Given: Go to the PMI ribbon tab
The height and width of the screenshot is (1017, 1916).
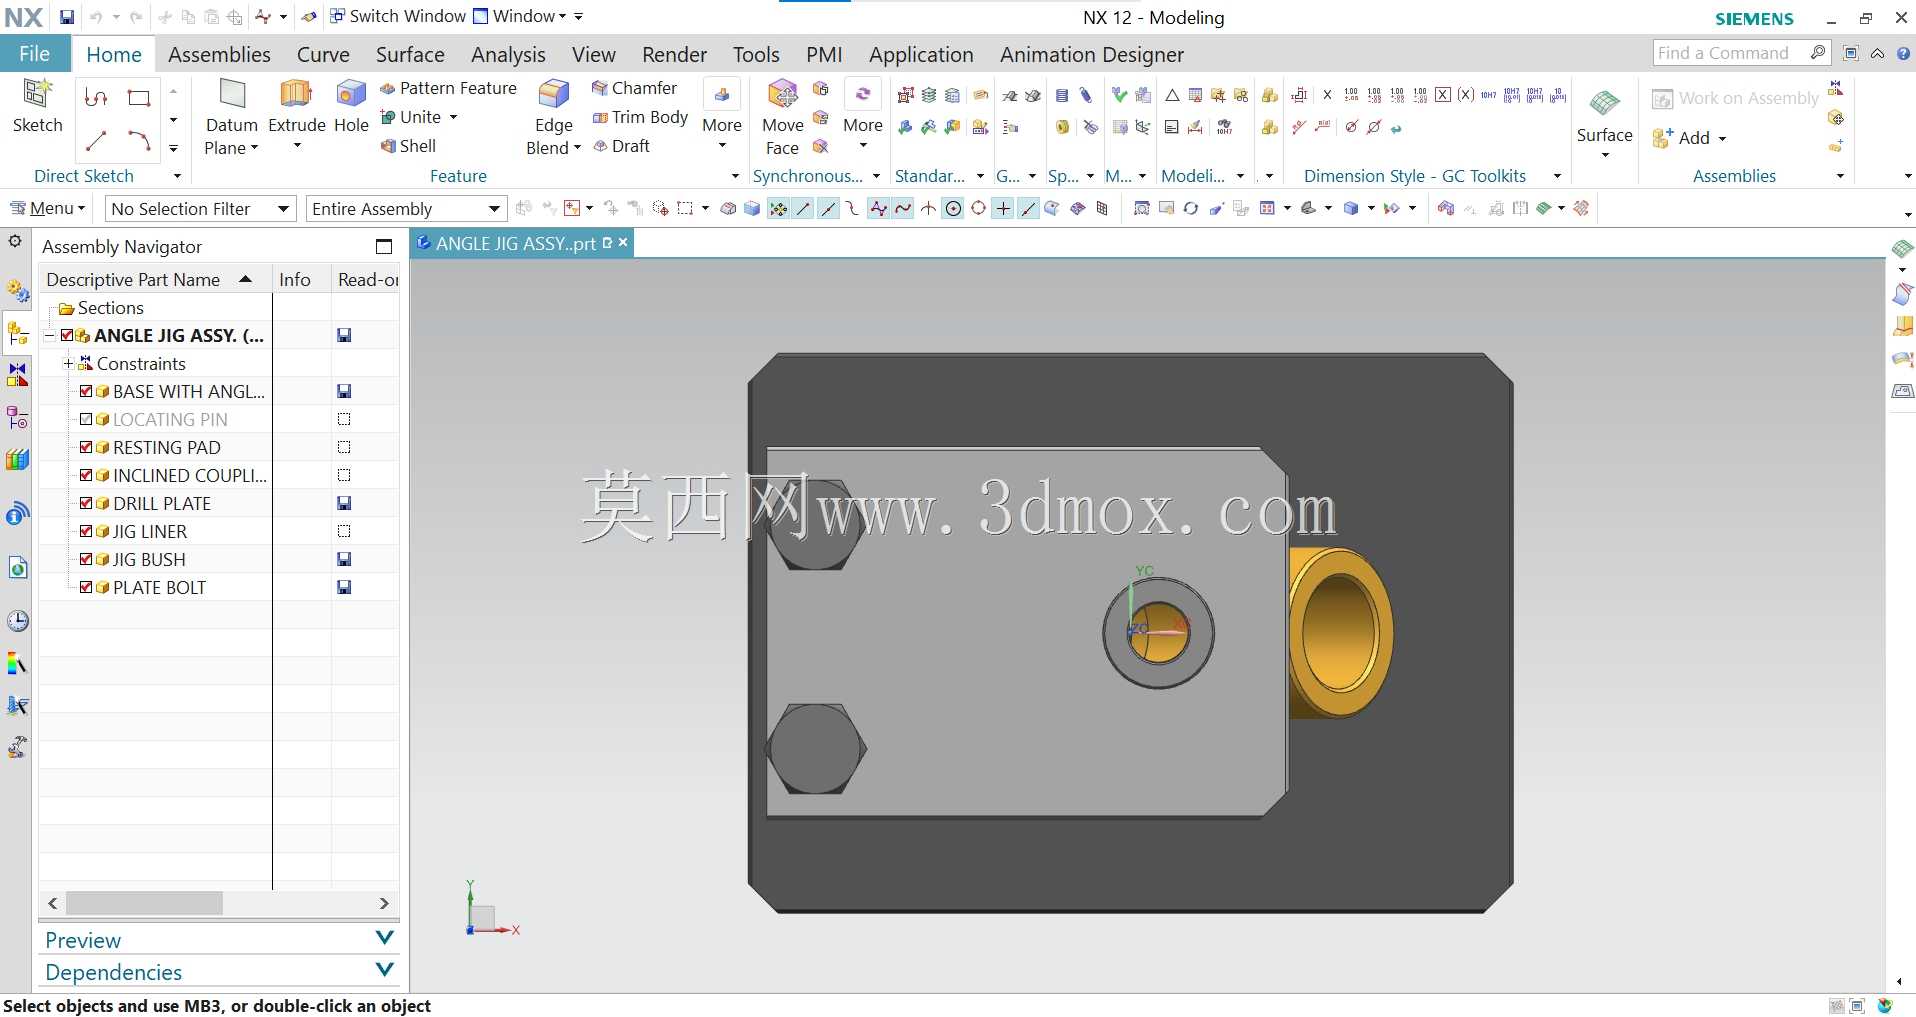Looking at the screenshot, I should (x=824, y=54).
